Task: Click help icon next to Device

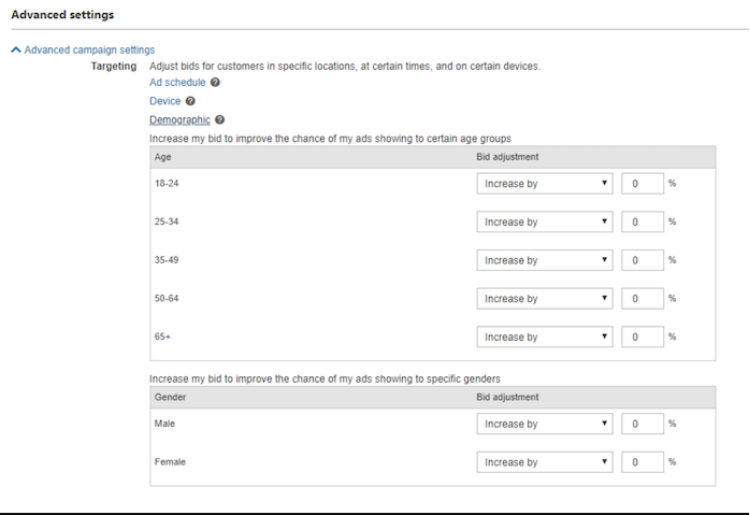Action: point(190,101)
